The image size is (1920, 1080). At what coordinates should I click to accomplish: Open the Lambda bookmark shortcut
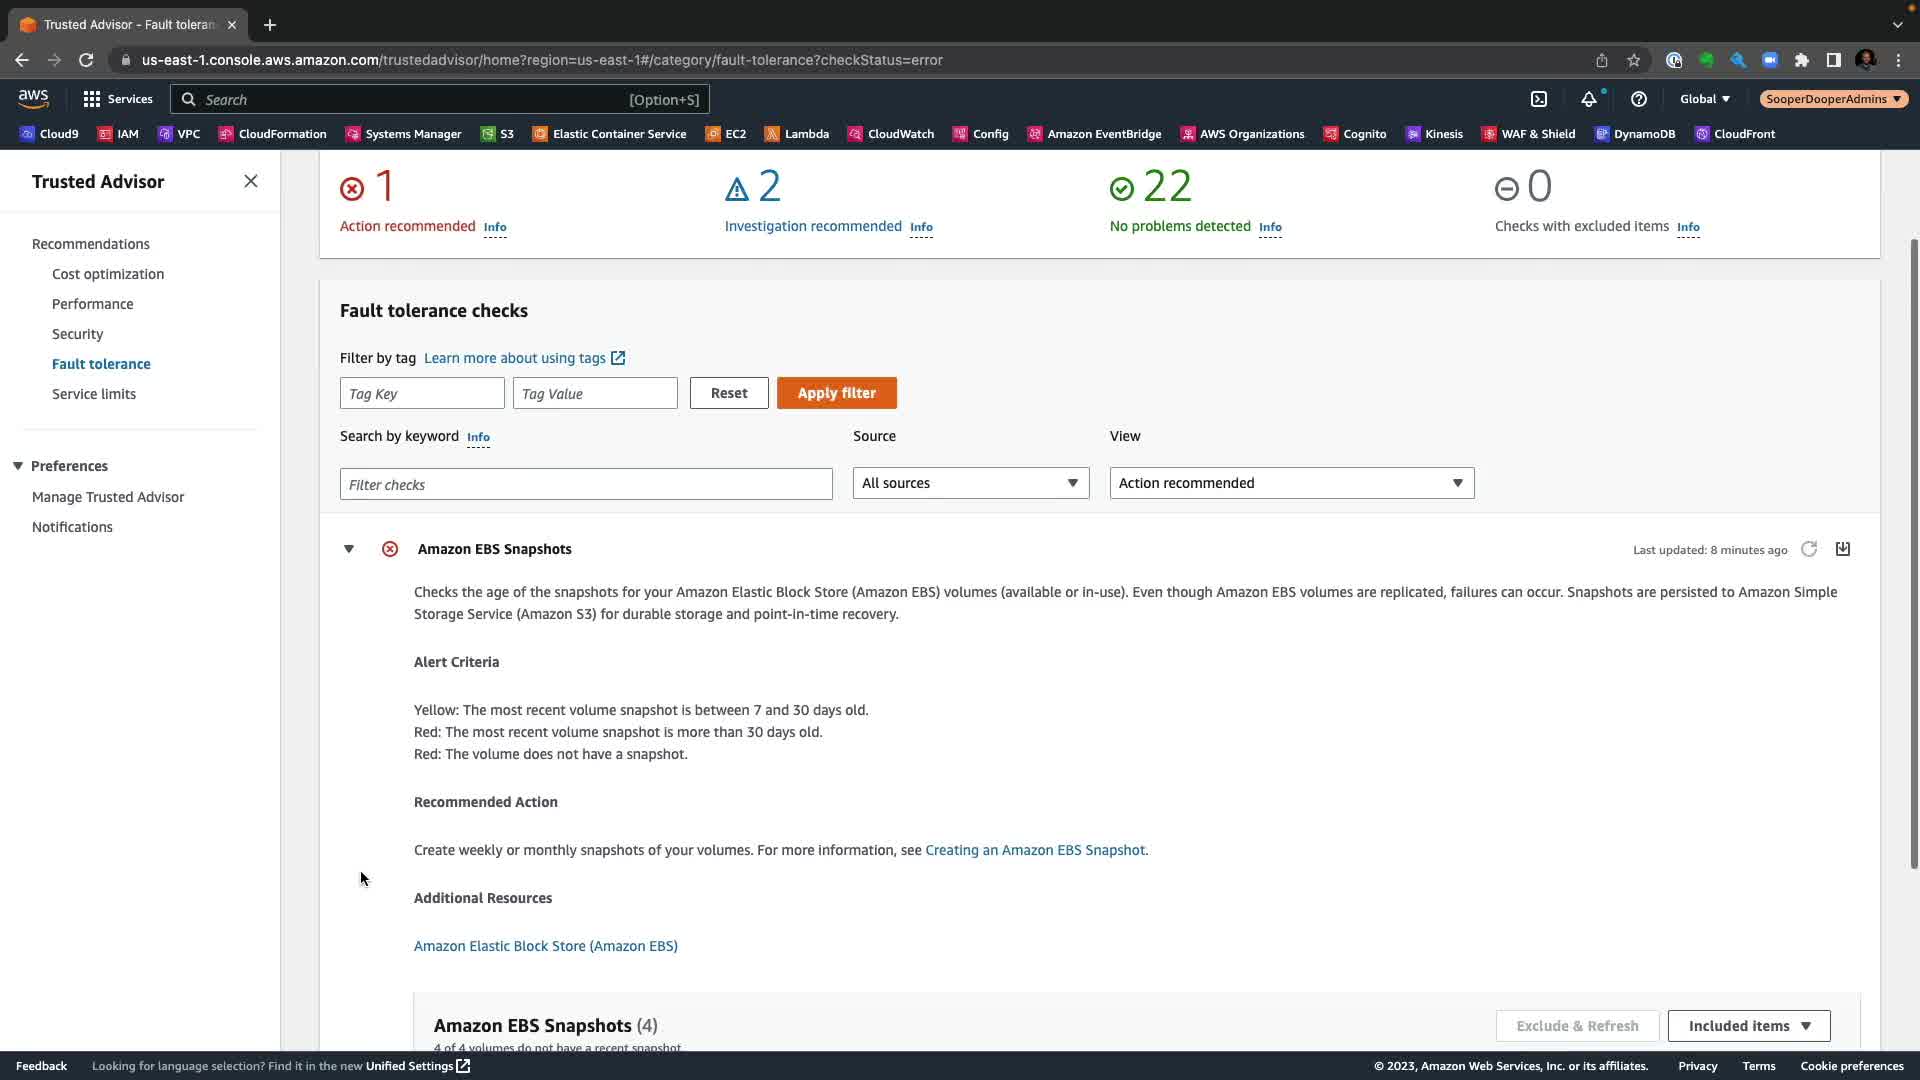[797, 134]
